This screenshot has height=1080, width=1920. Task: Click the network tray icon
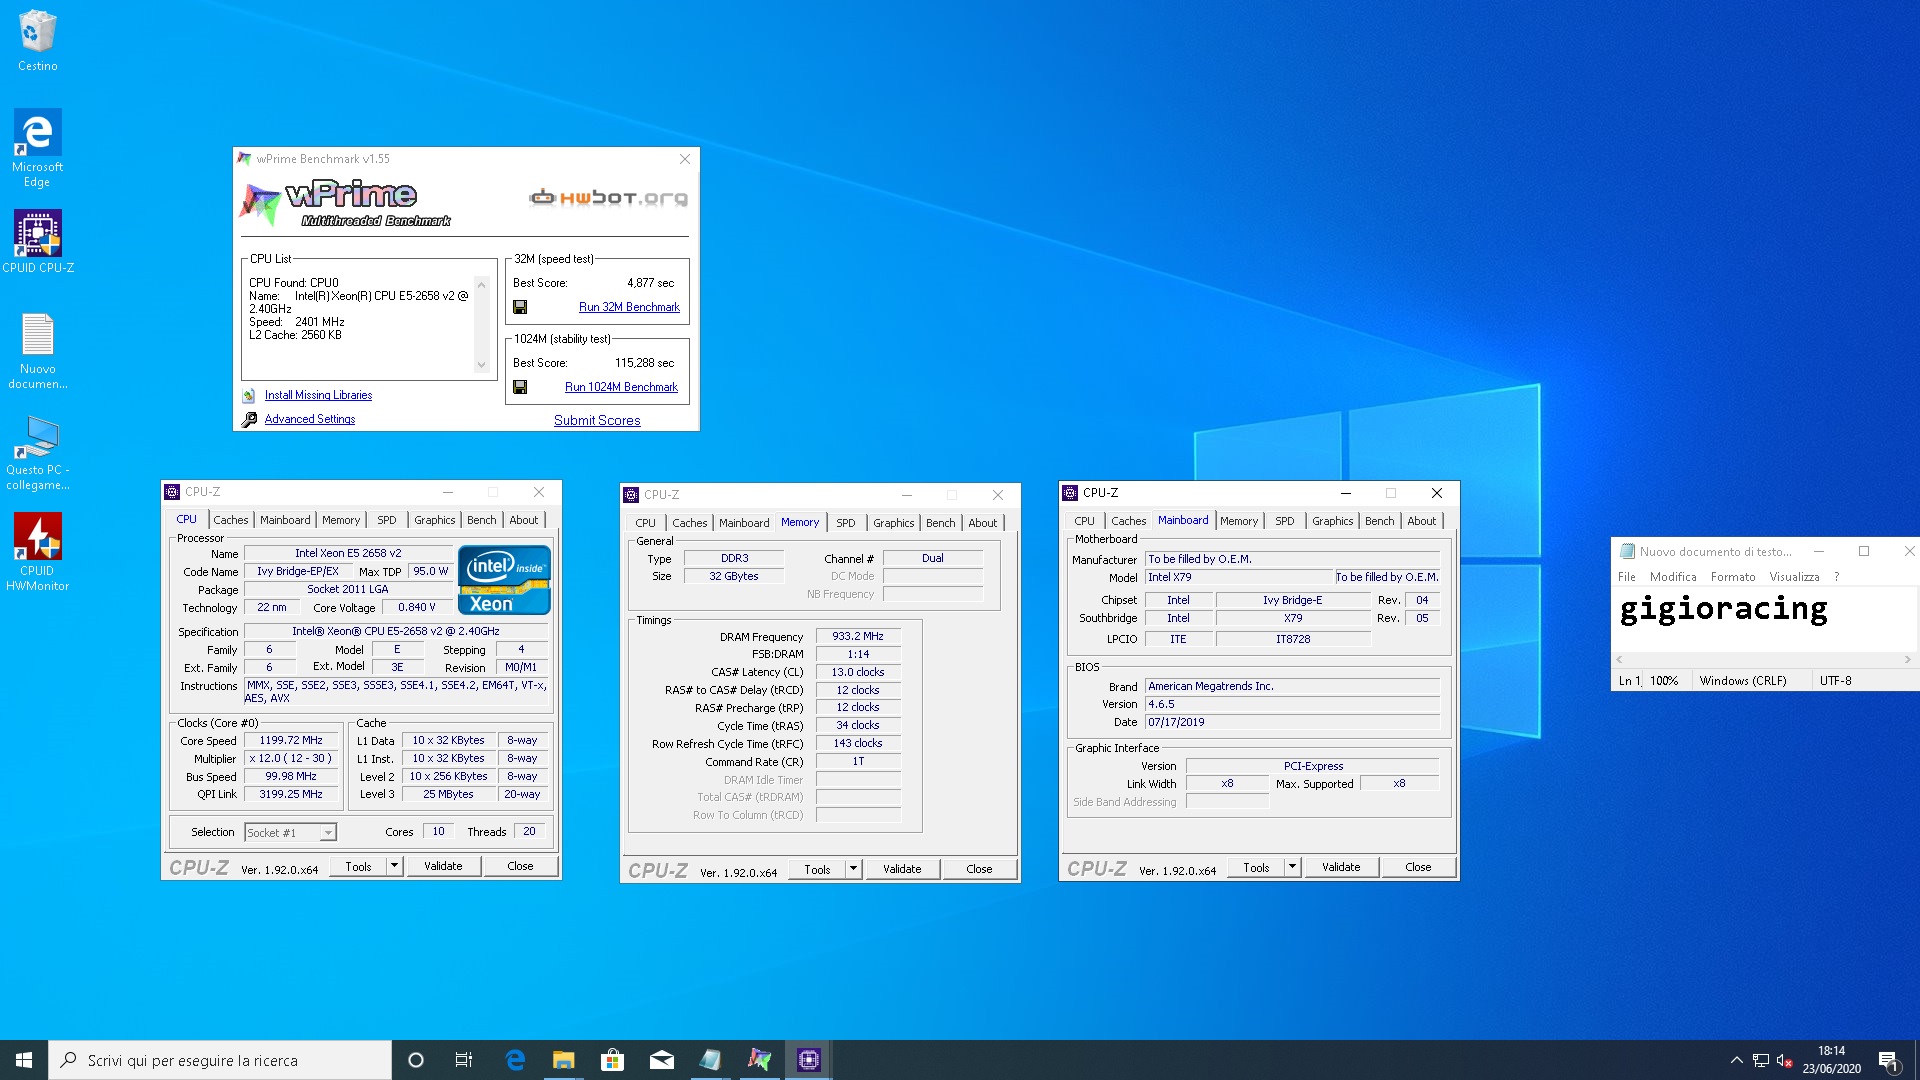point(1760,1061)
